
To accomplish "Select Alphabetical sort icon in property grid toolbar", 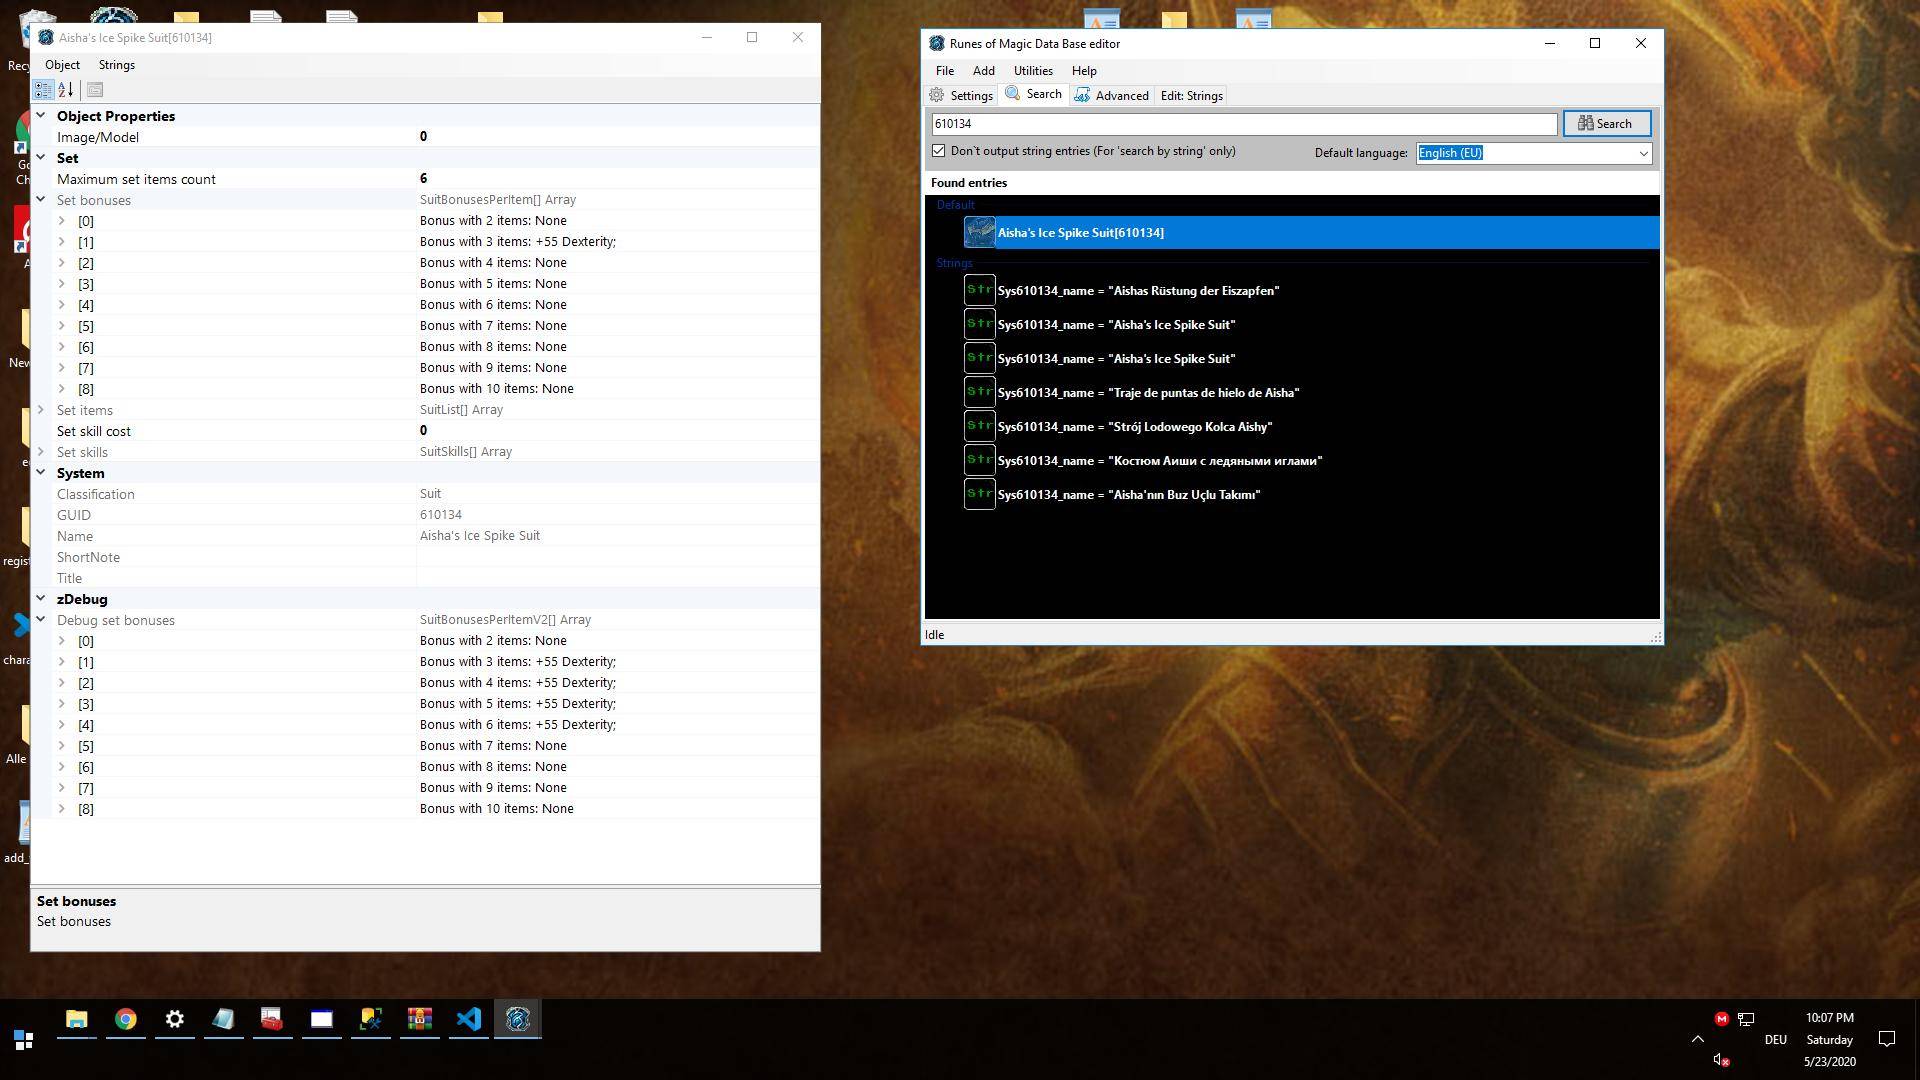I will pyautogui.click(x=66, y=90).
